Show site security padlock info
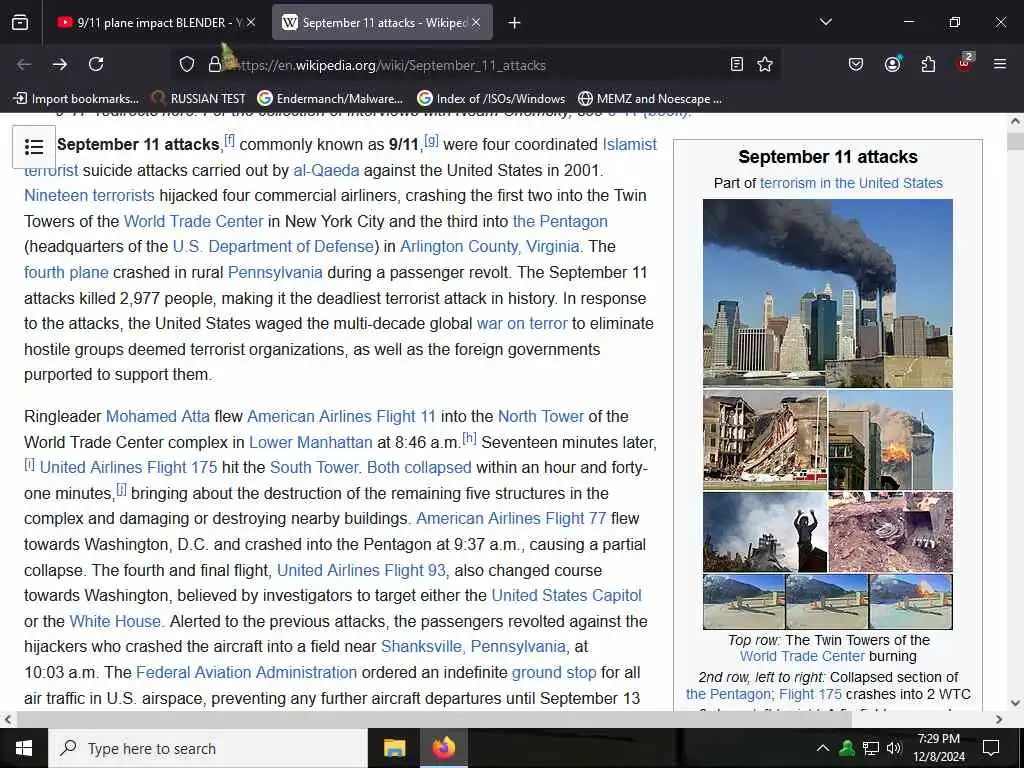This screenshot has width=1024, height=768. 214,65
